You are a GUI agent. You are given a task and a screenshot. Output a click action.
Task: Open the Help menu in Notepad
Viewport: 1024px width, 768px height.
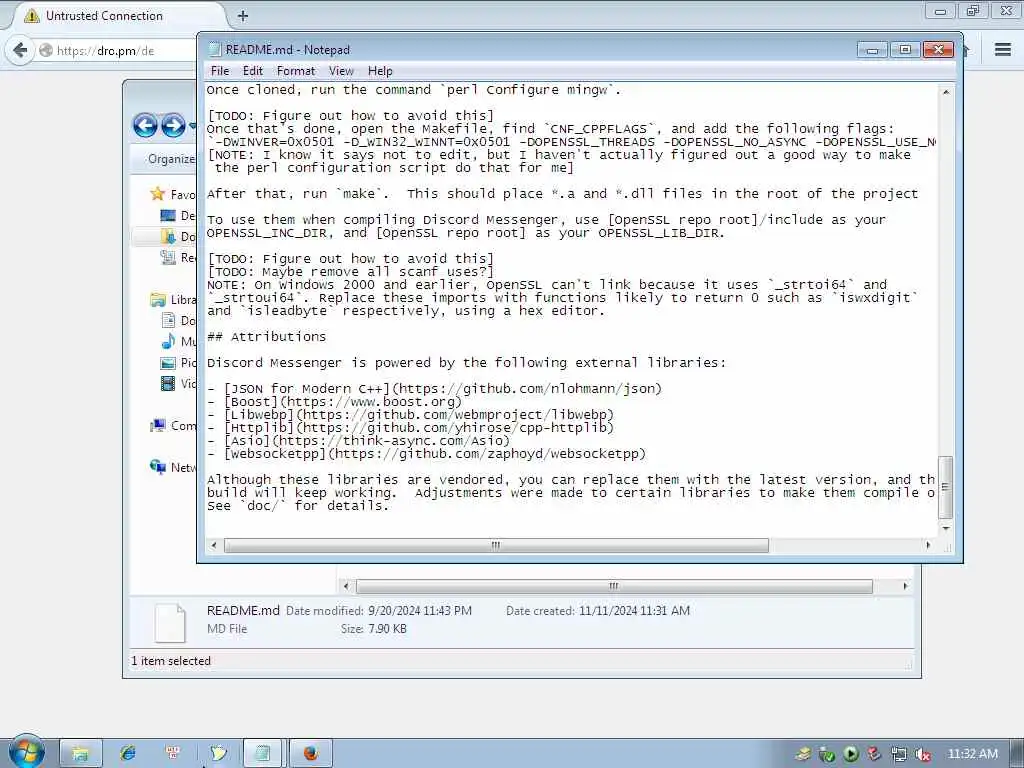click(x=380, y=71)
